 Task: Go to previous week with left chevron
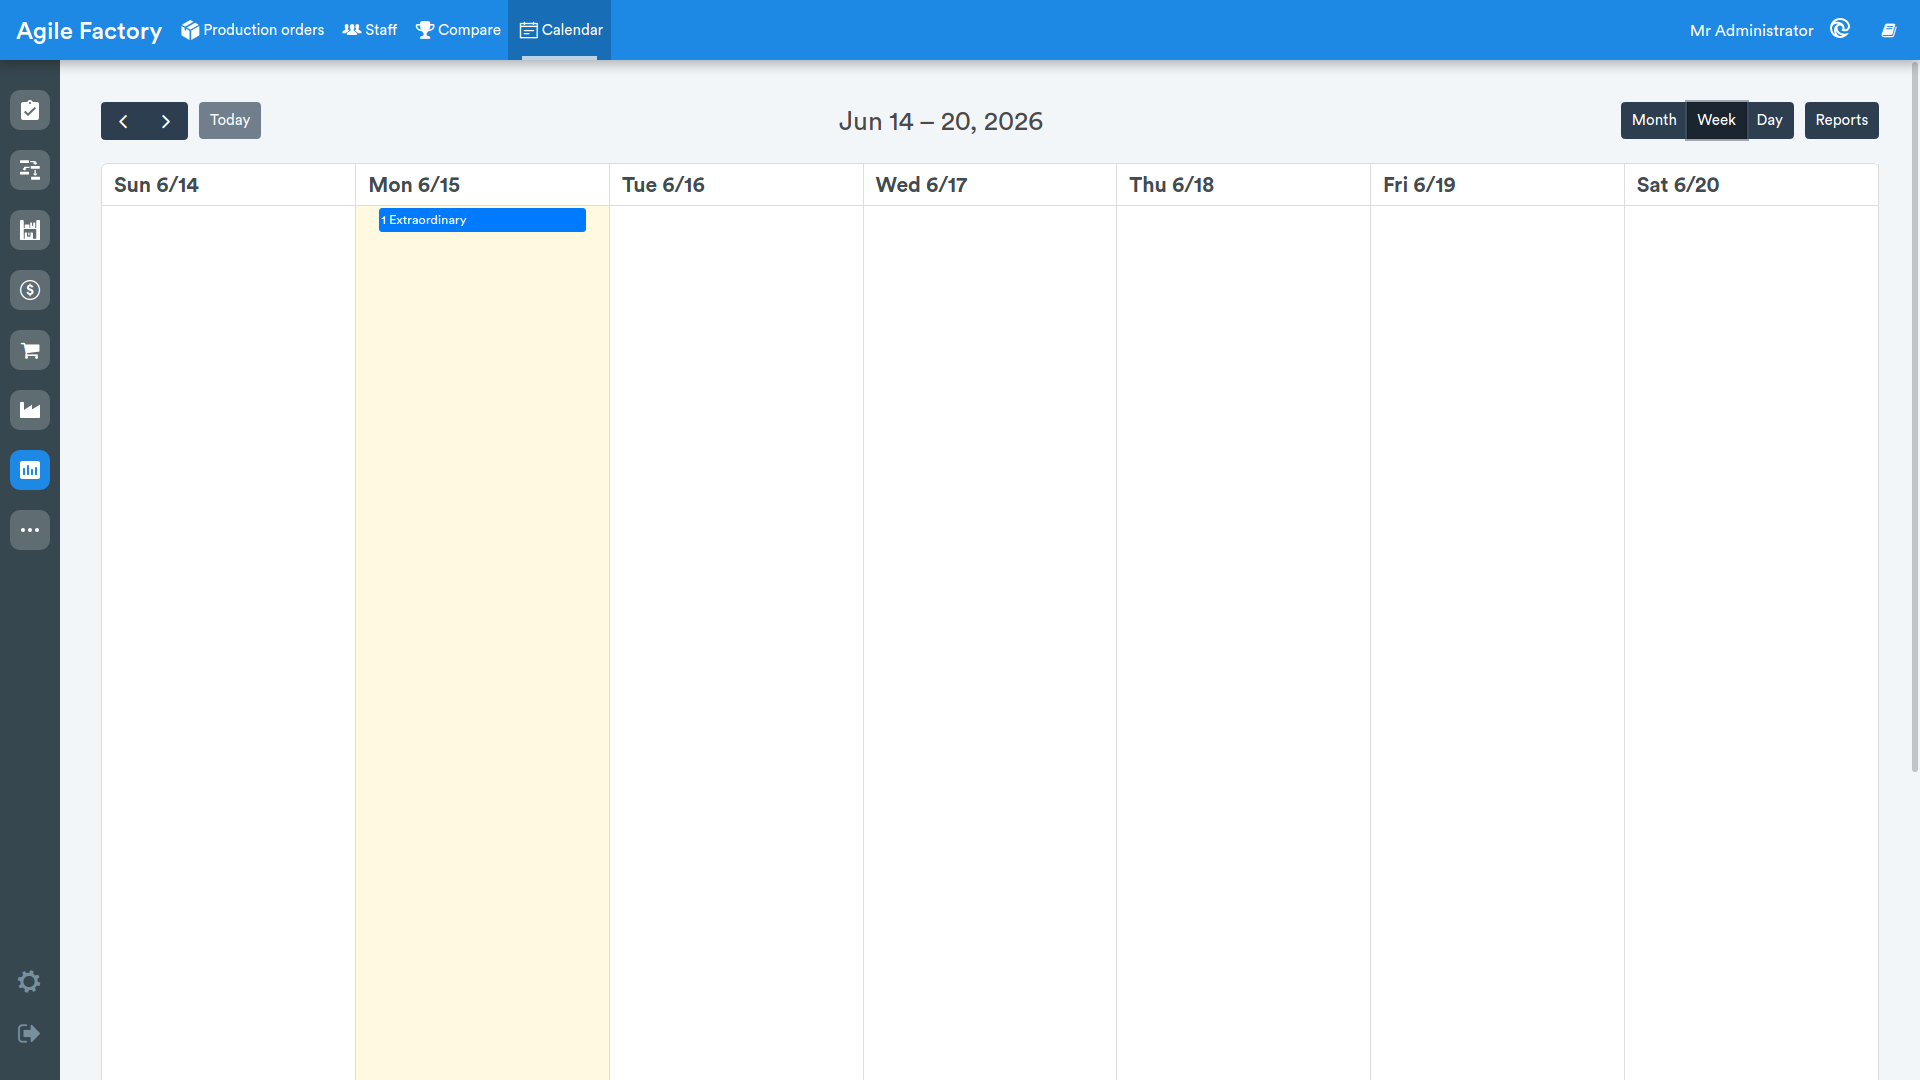pyautogui.click(x=123, y=121)
